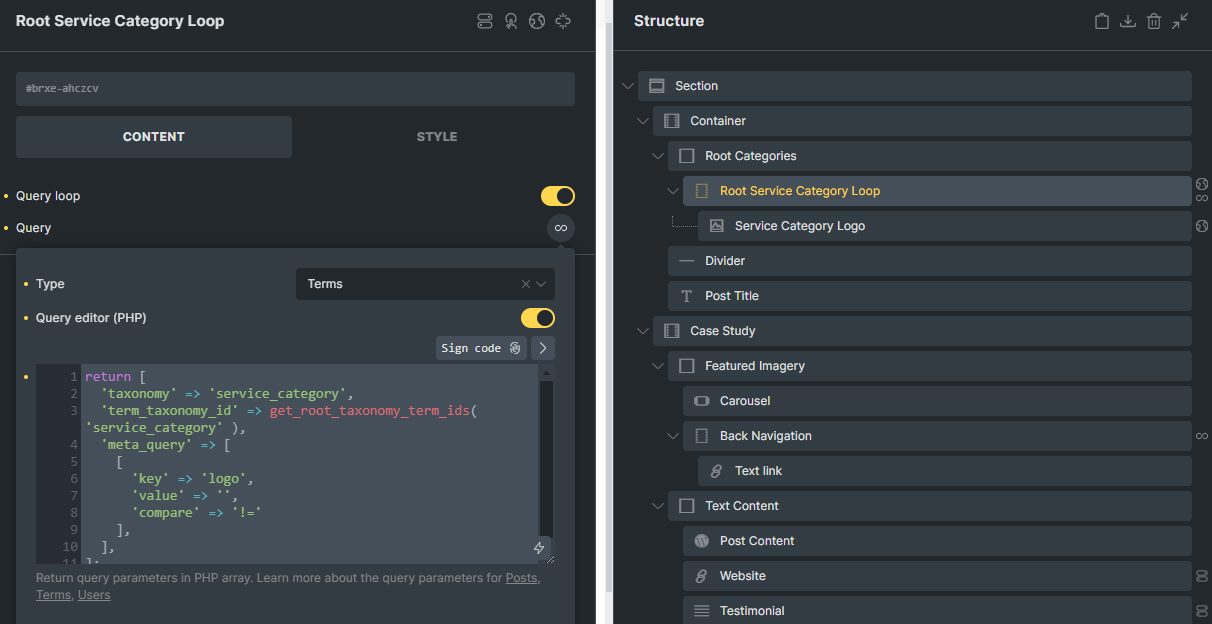Click the Section element icon in Structure
The height and width of the screenshot is (624, 1212).
click(656, 86)
